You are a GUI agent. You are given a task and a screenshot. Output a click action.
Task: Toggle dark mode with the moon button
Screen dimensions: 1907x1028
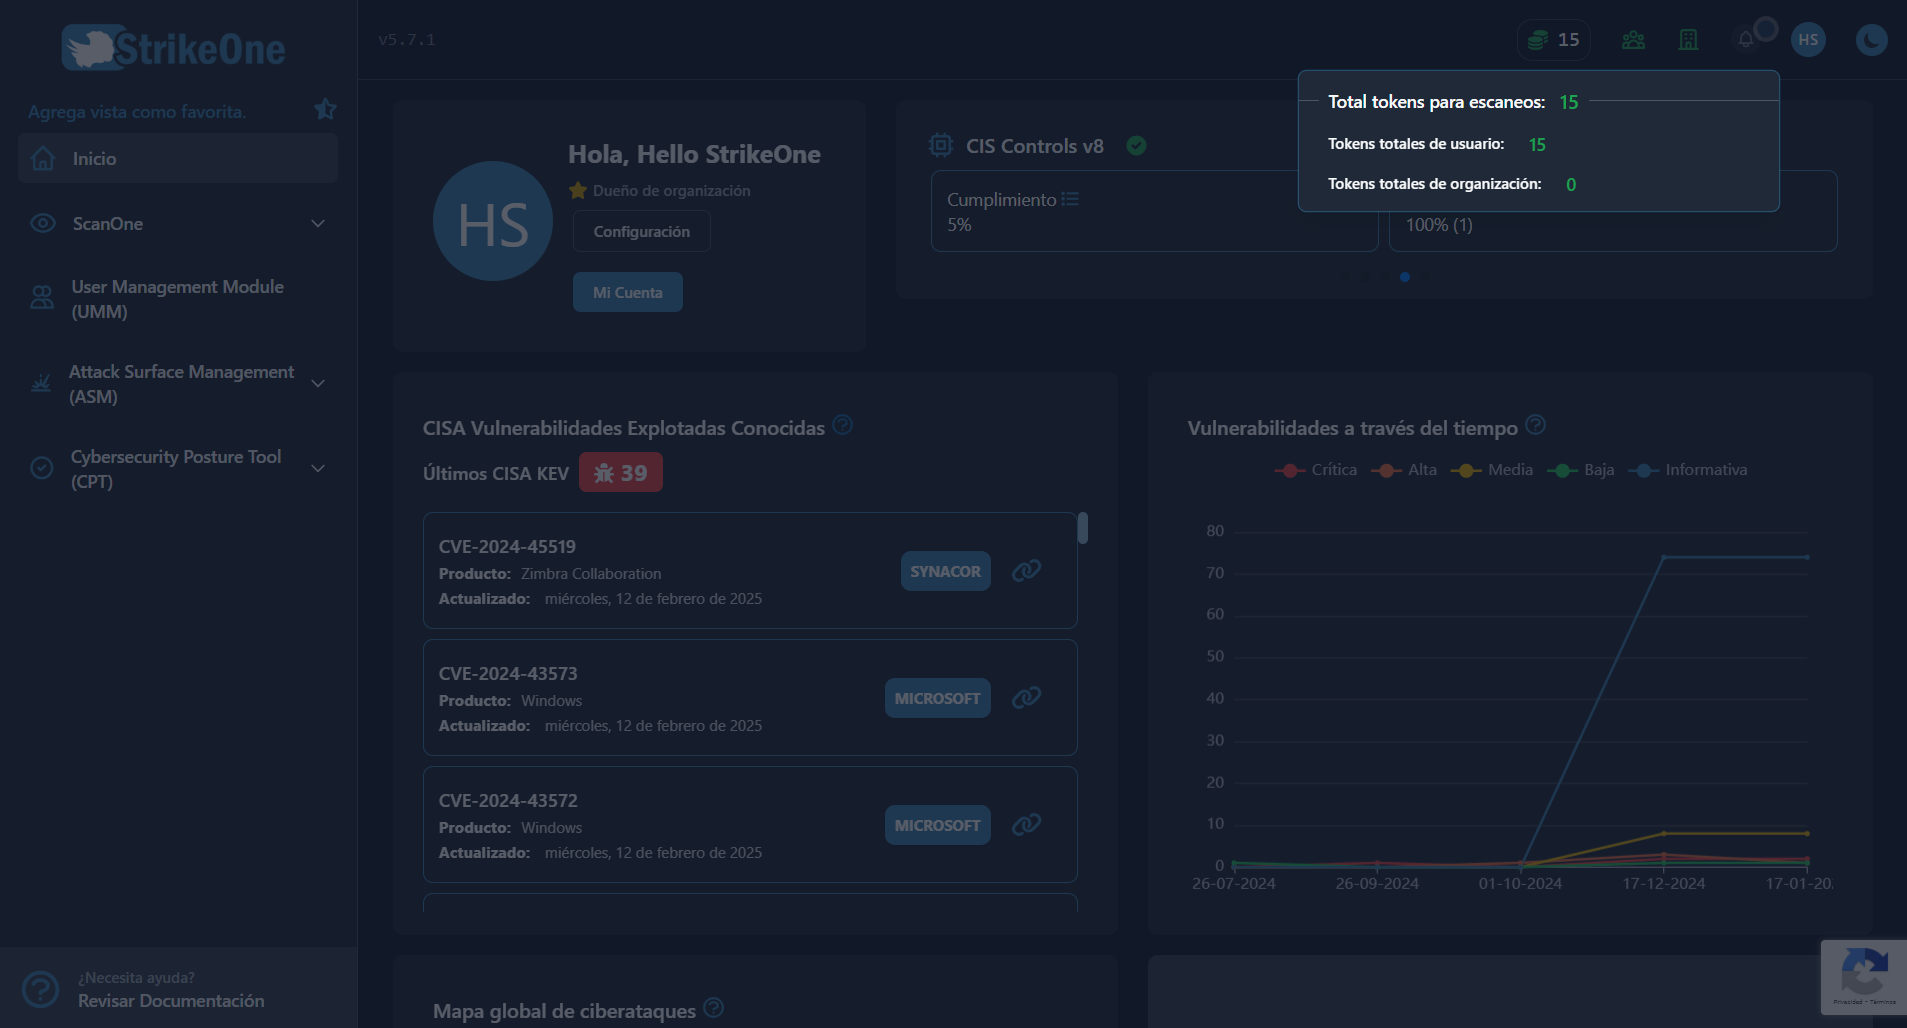point(1871,40)
